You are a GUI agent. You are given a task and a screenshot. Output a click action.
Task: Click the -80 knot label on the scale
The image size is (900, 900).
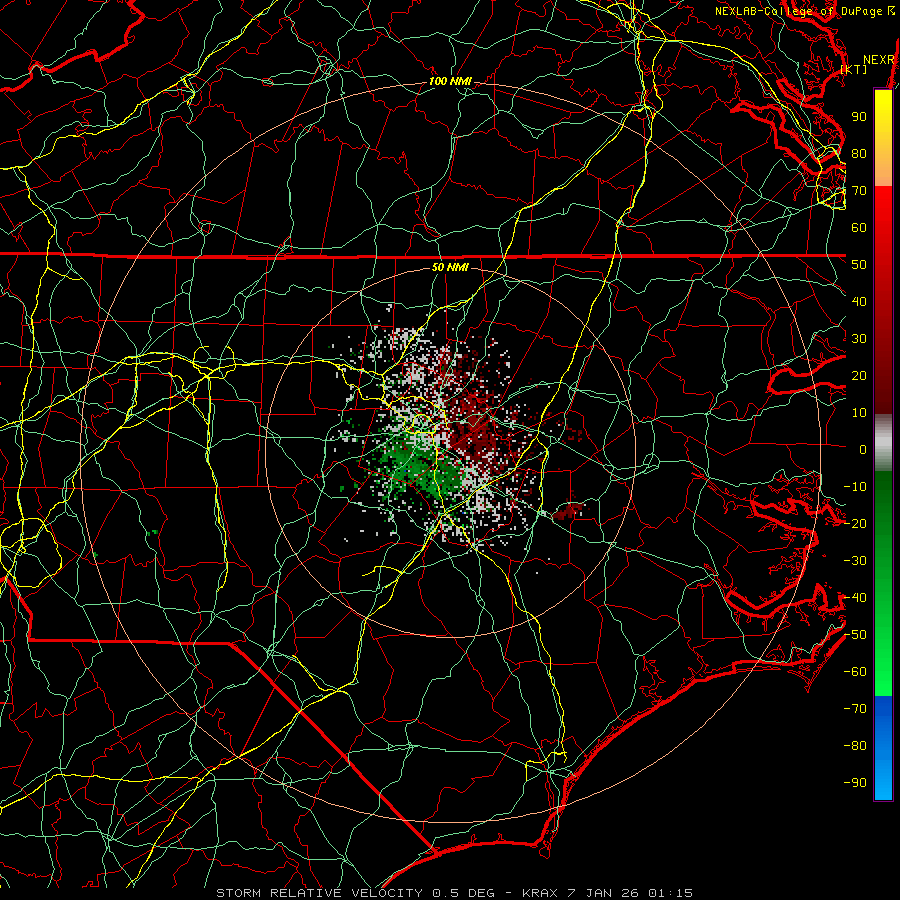tap(855, 746)
